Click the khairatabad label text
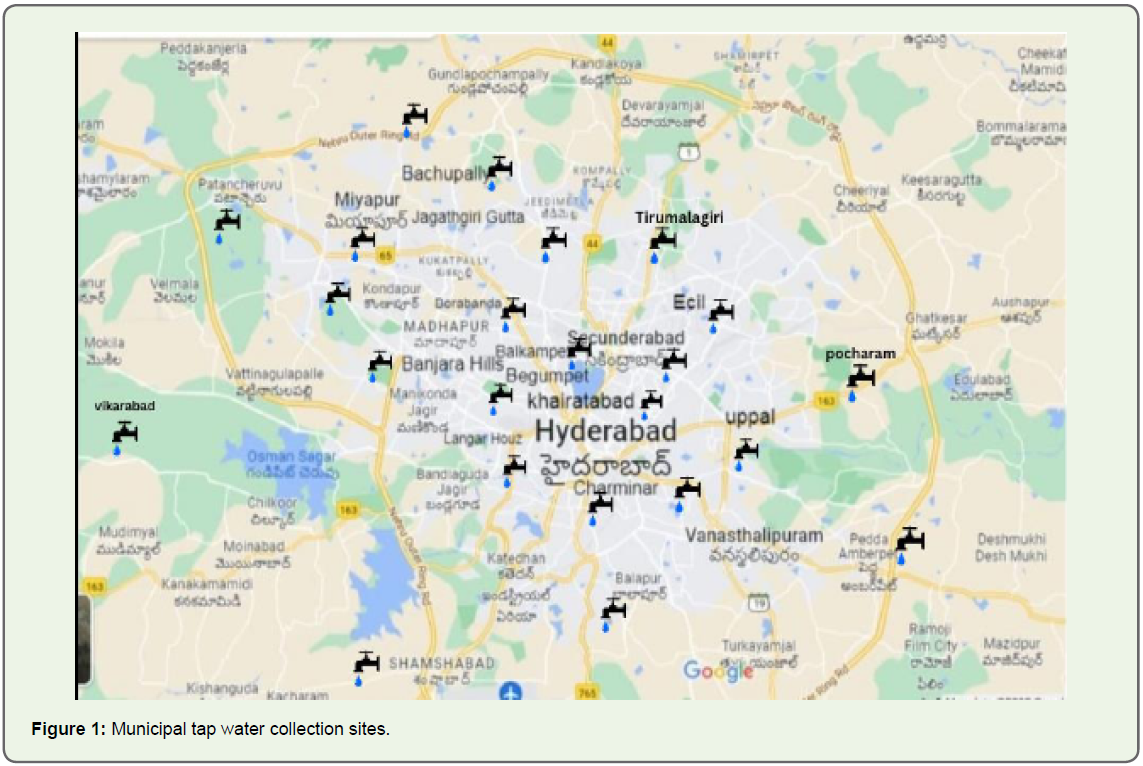The image size is (1143, 766). 580,400
